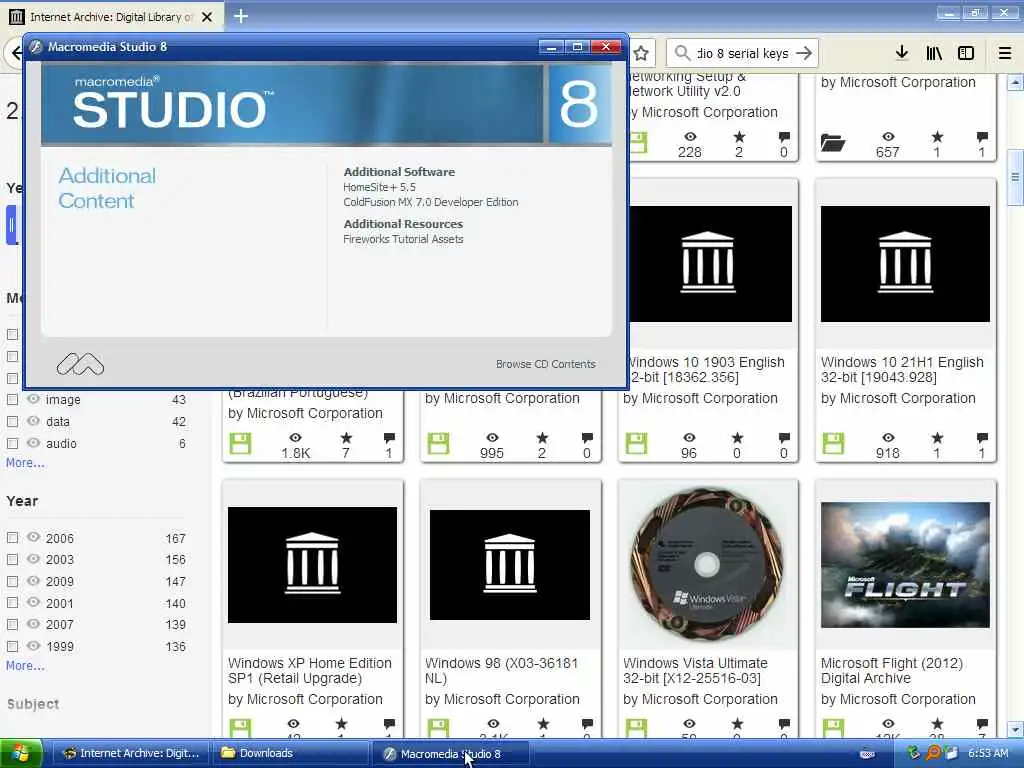Open Windows XP Home Edition SP1 title link

point(310,671)
